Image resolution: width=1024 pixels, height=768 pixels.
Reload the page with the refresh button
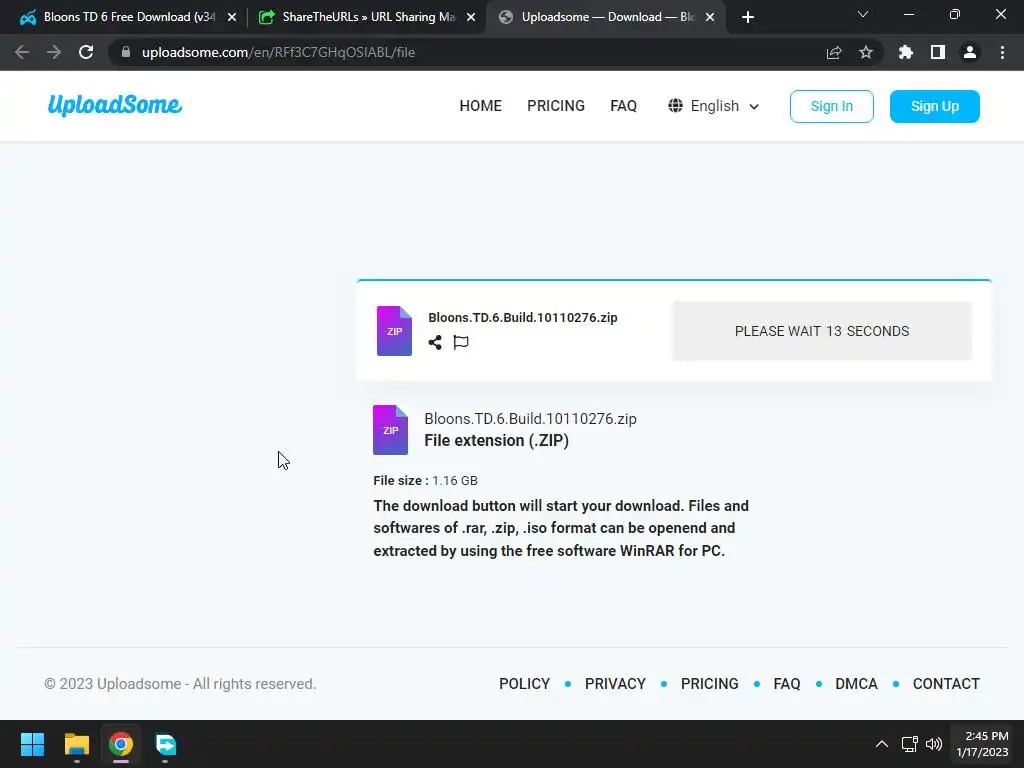point(86,52)
